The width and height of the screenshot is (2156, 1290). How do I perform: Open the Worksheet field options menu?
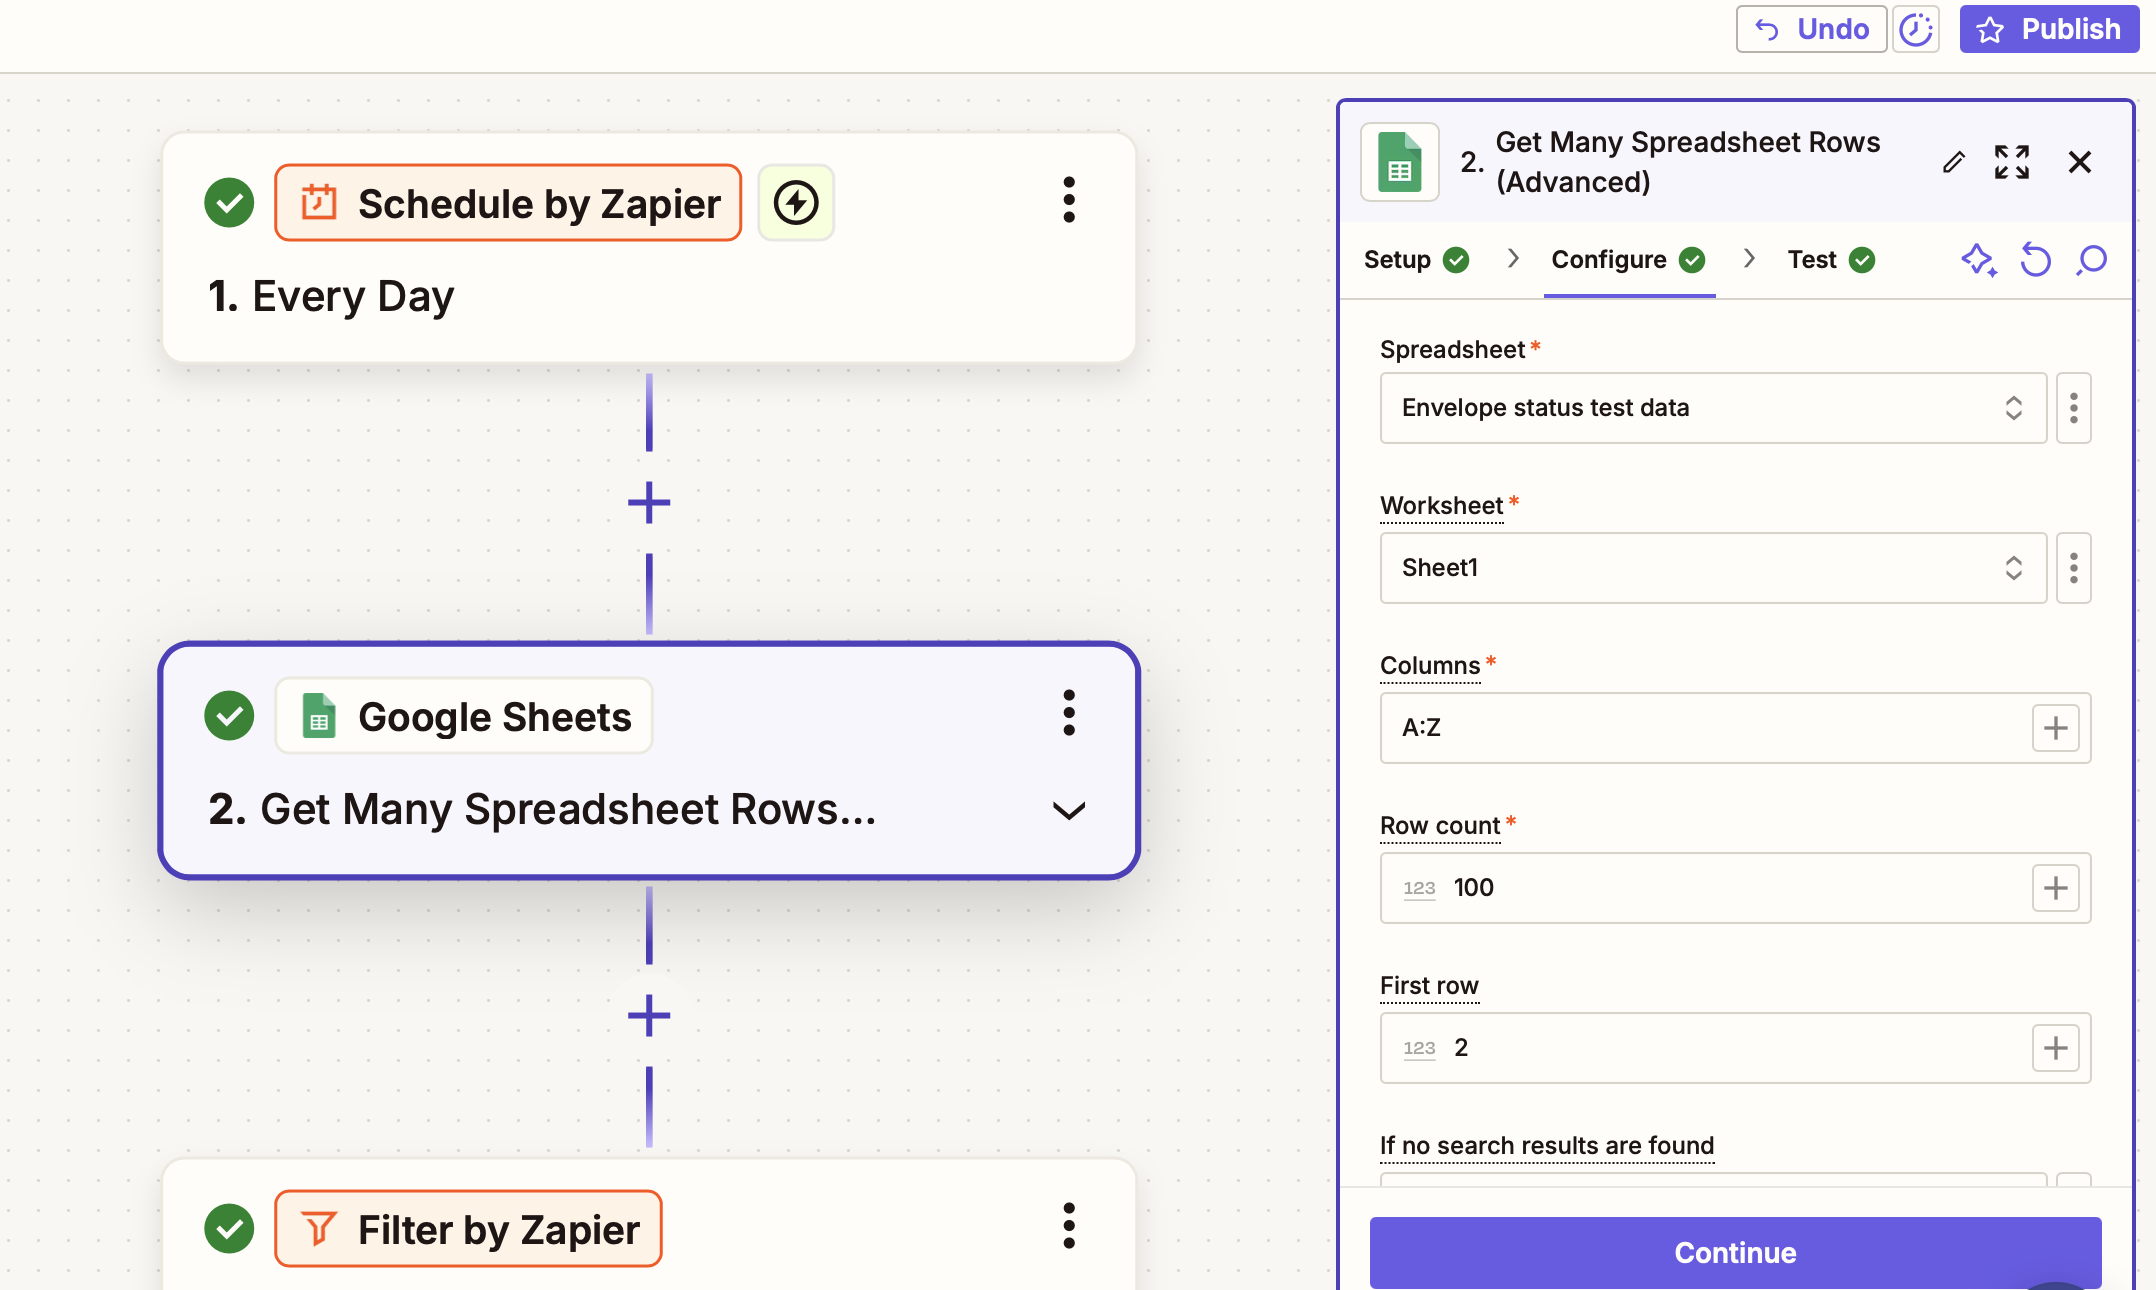pos(2074,568)
